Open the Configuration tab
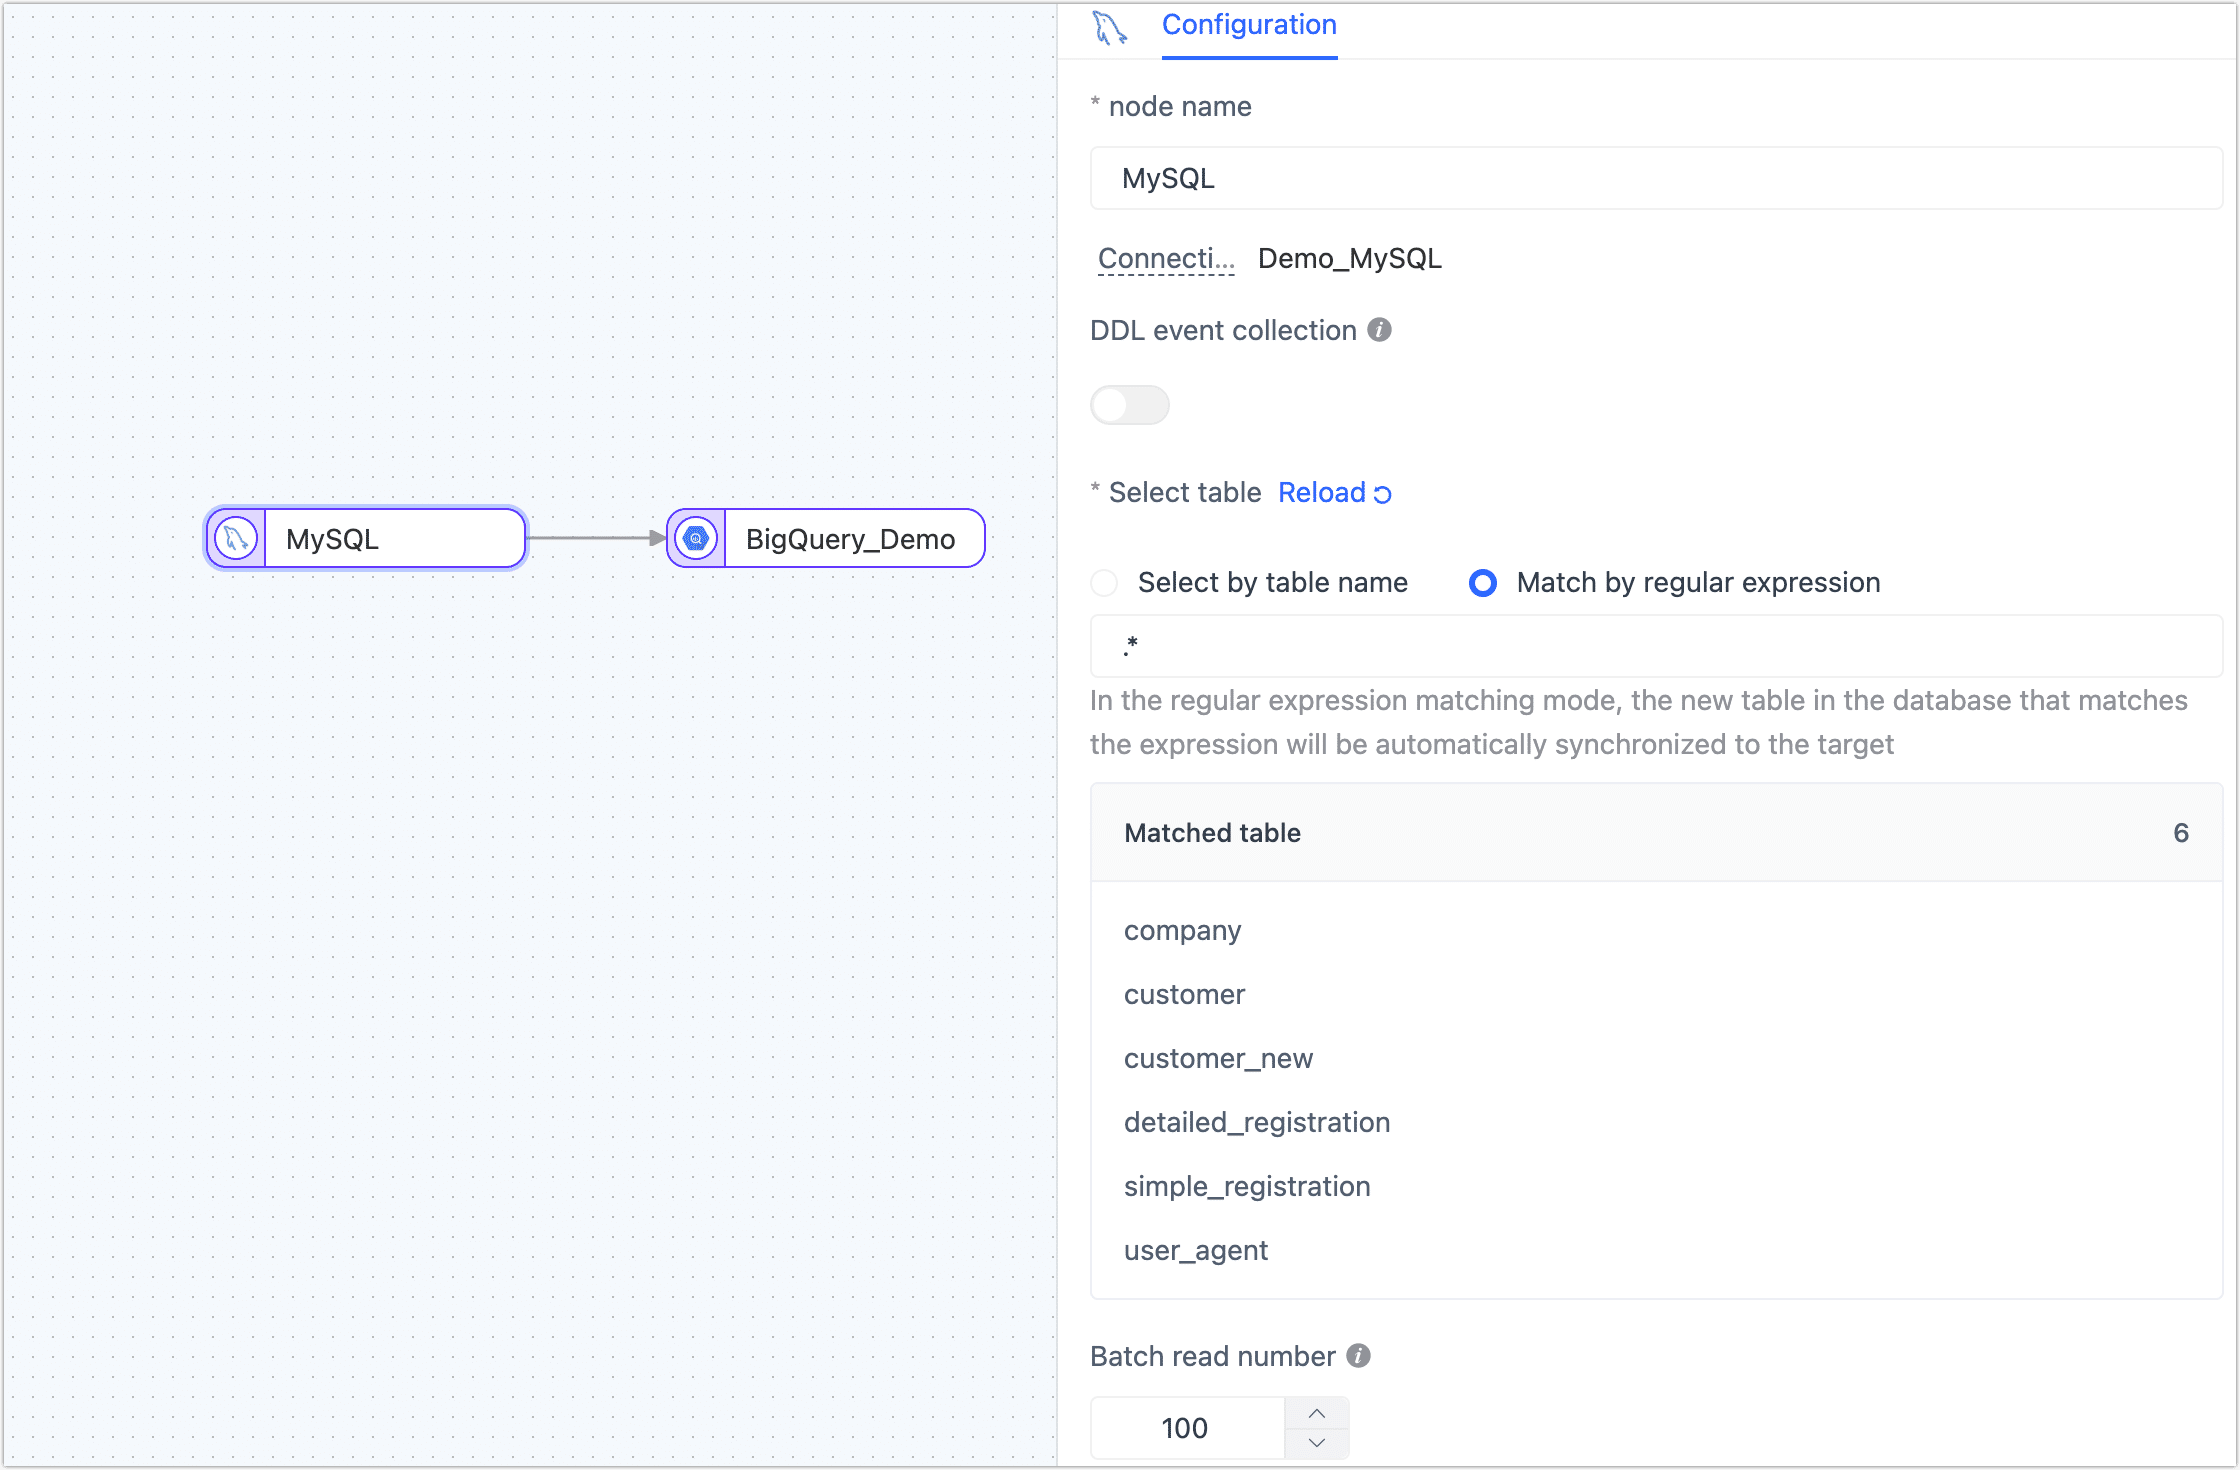 (x=1249, y=25)
